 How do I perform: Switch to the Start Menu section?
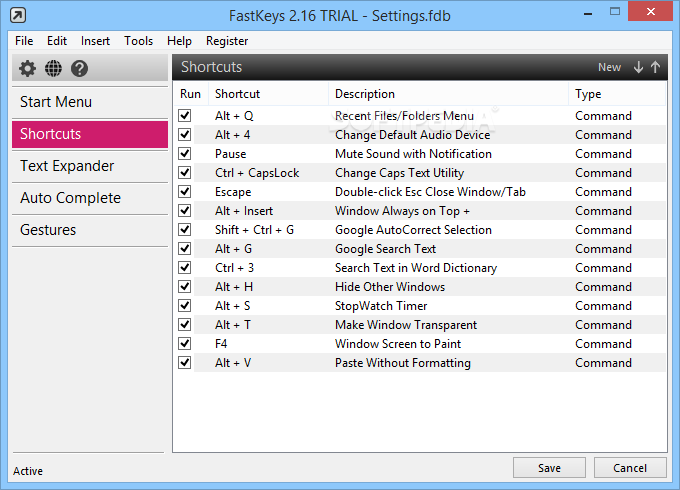tap(90, 102)
